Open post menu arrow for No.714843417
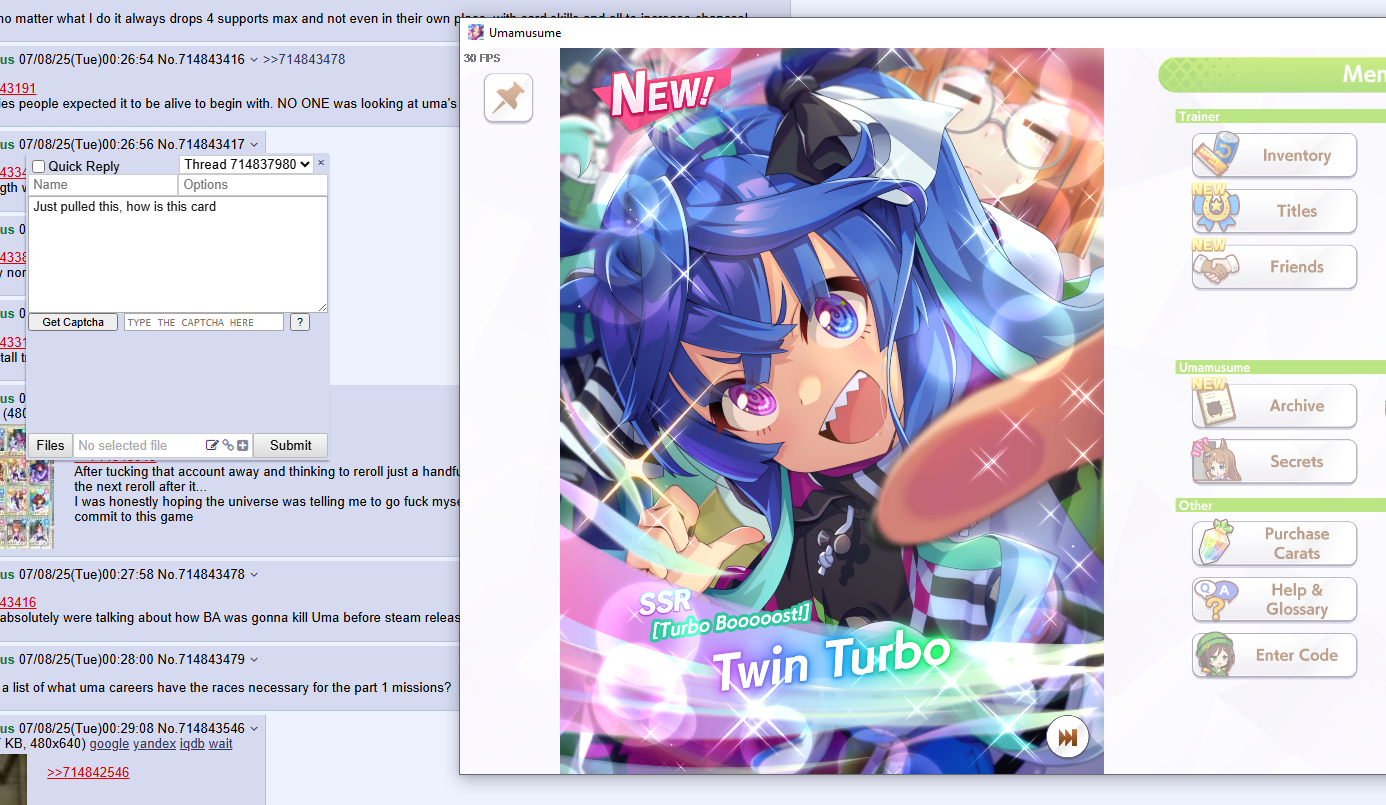The image size is (1386, 805). tap(254, 145)
